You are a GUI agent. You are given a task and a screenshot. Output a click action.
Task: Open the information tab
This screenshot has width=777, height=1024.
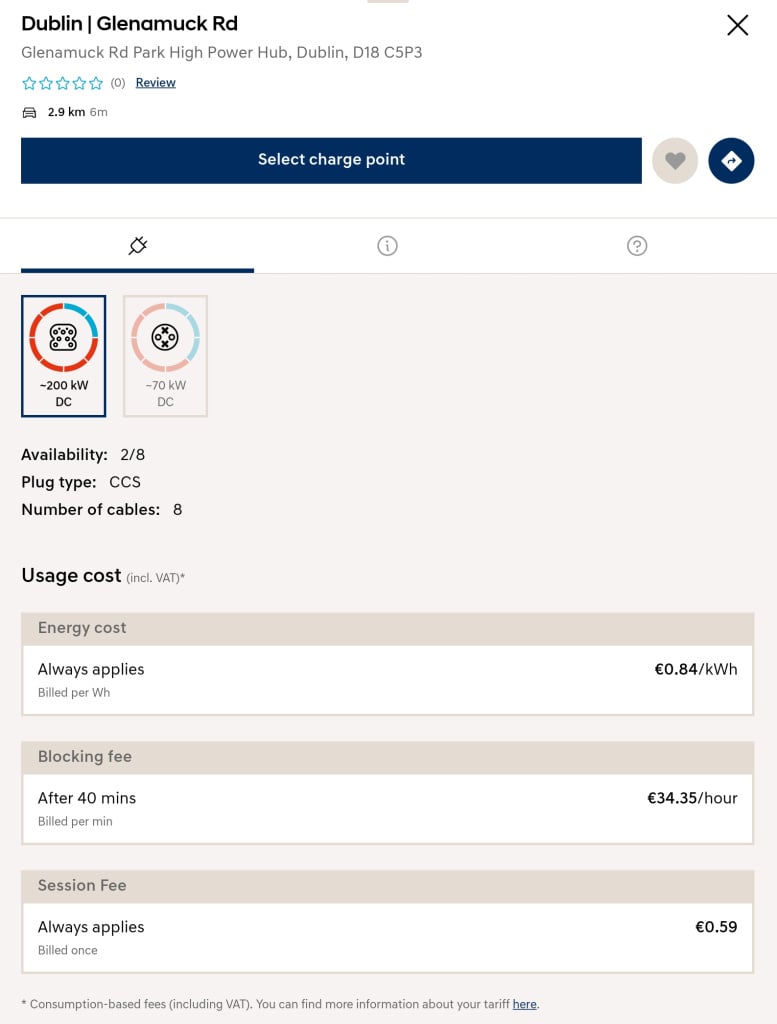click(x=388, y=245)
